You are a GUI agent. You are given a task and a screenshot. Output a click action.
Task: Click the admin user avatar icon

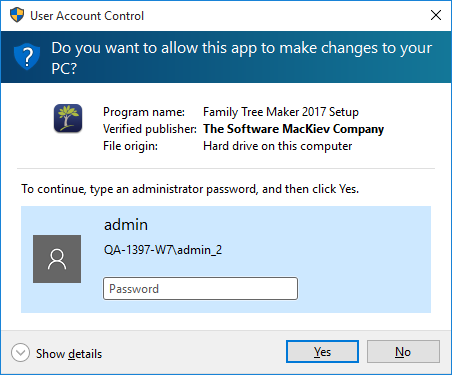(x=57, y=259)
